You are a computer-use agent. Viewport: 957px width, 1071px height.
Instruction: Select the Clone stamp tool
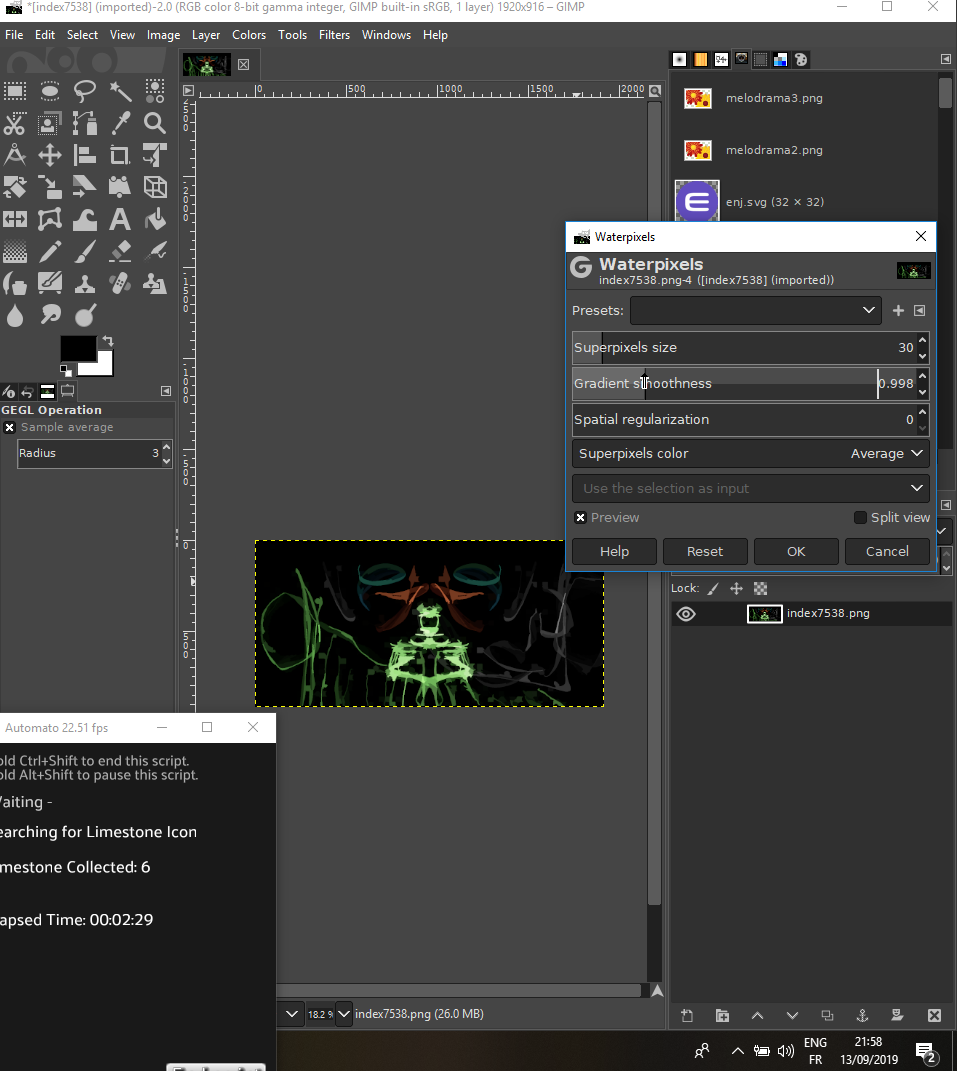coord(85,283)
